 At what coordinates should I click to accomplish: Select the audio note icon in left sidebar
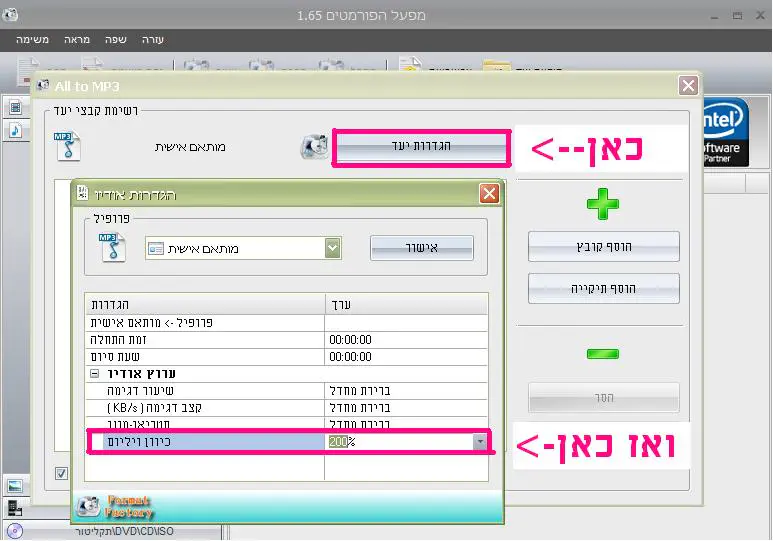pyautogui.click(x=16, y=130)
